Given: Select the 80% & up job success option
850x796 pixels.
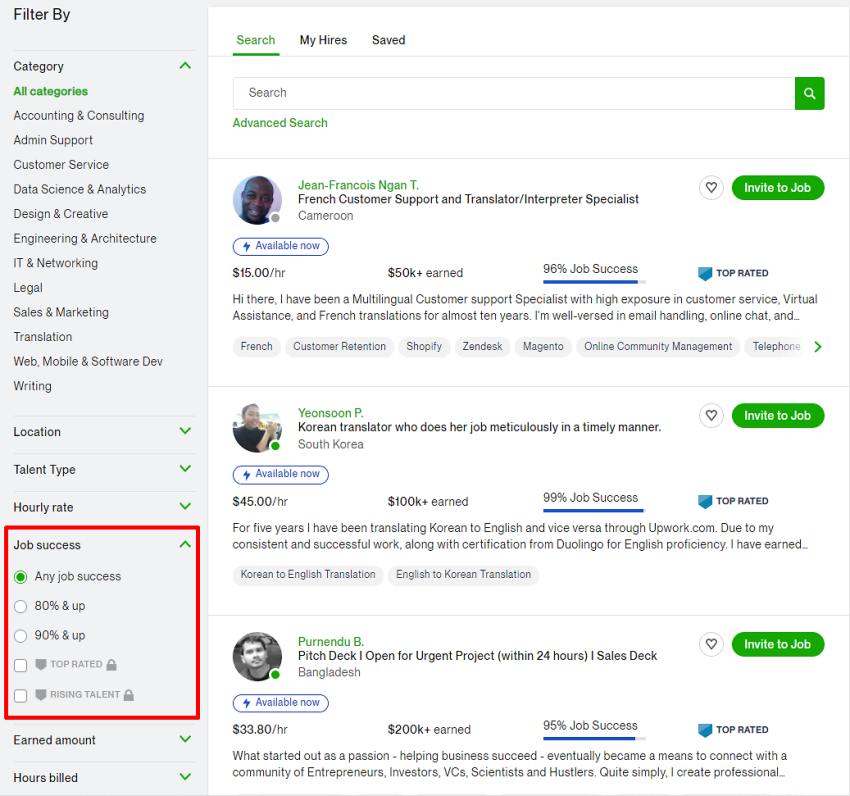Looking at the screenshot, I should click(x=21, y=605).
